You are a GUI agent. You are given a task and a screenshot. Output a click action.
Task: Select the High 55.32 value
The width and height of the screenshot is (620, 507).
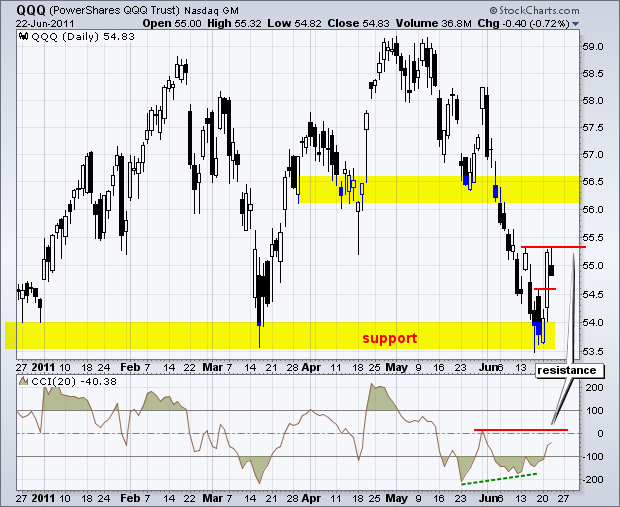coord(234,23)
